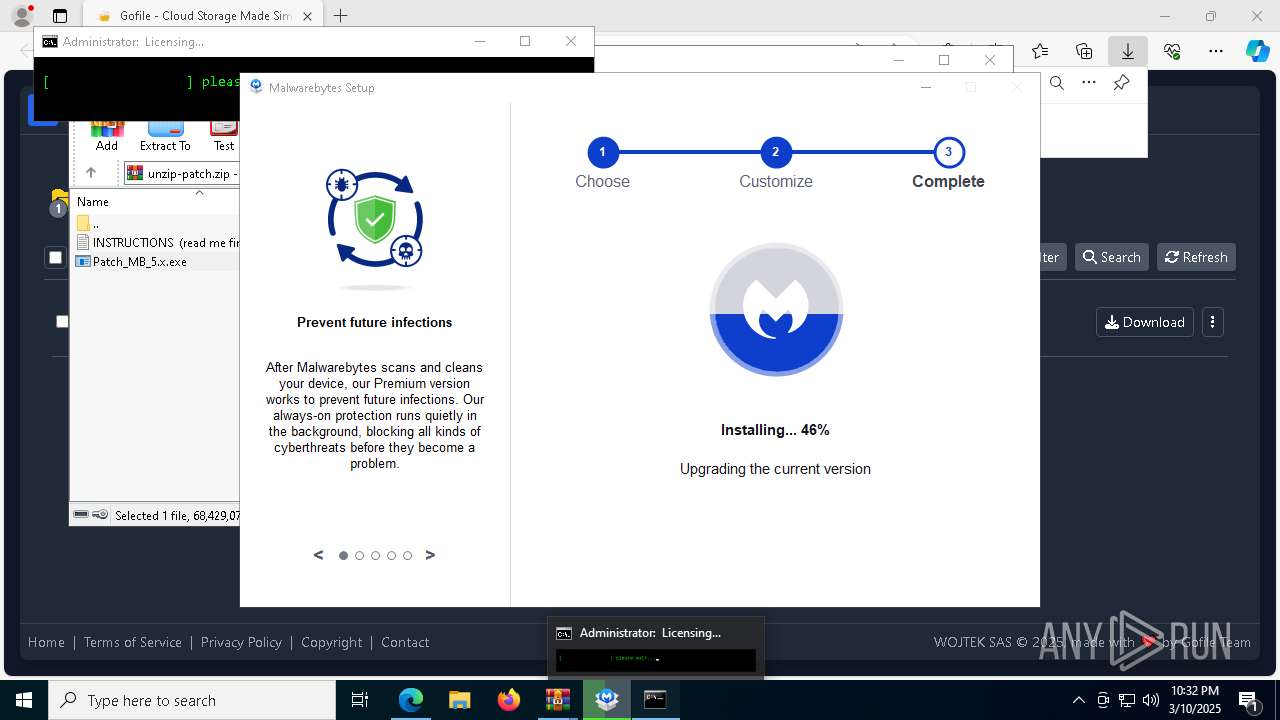
Task: Open Copyright footer link
Action: (332, 642)
